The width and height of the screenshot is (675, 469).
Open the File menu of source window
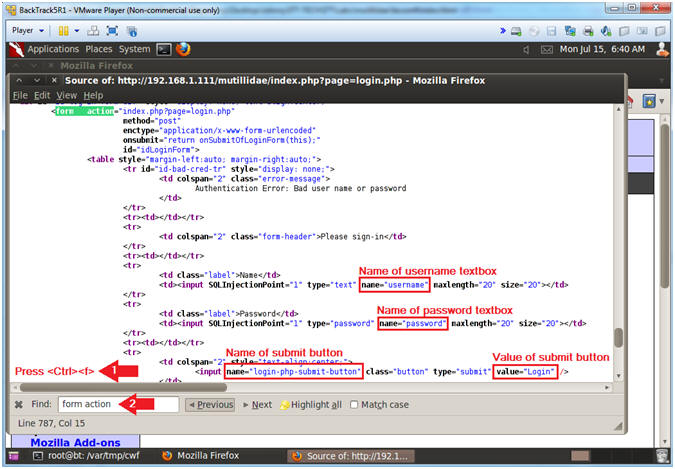pyautogui.click(x=20, y=95)
